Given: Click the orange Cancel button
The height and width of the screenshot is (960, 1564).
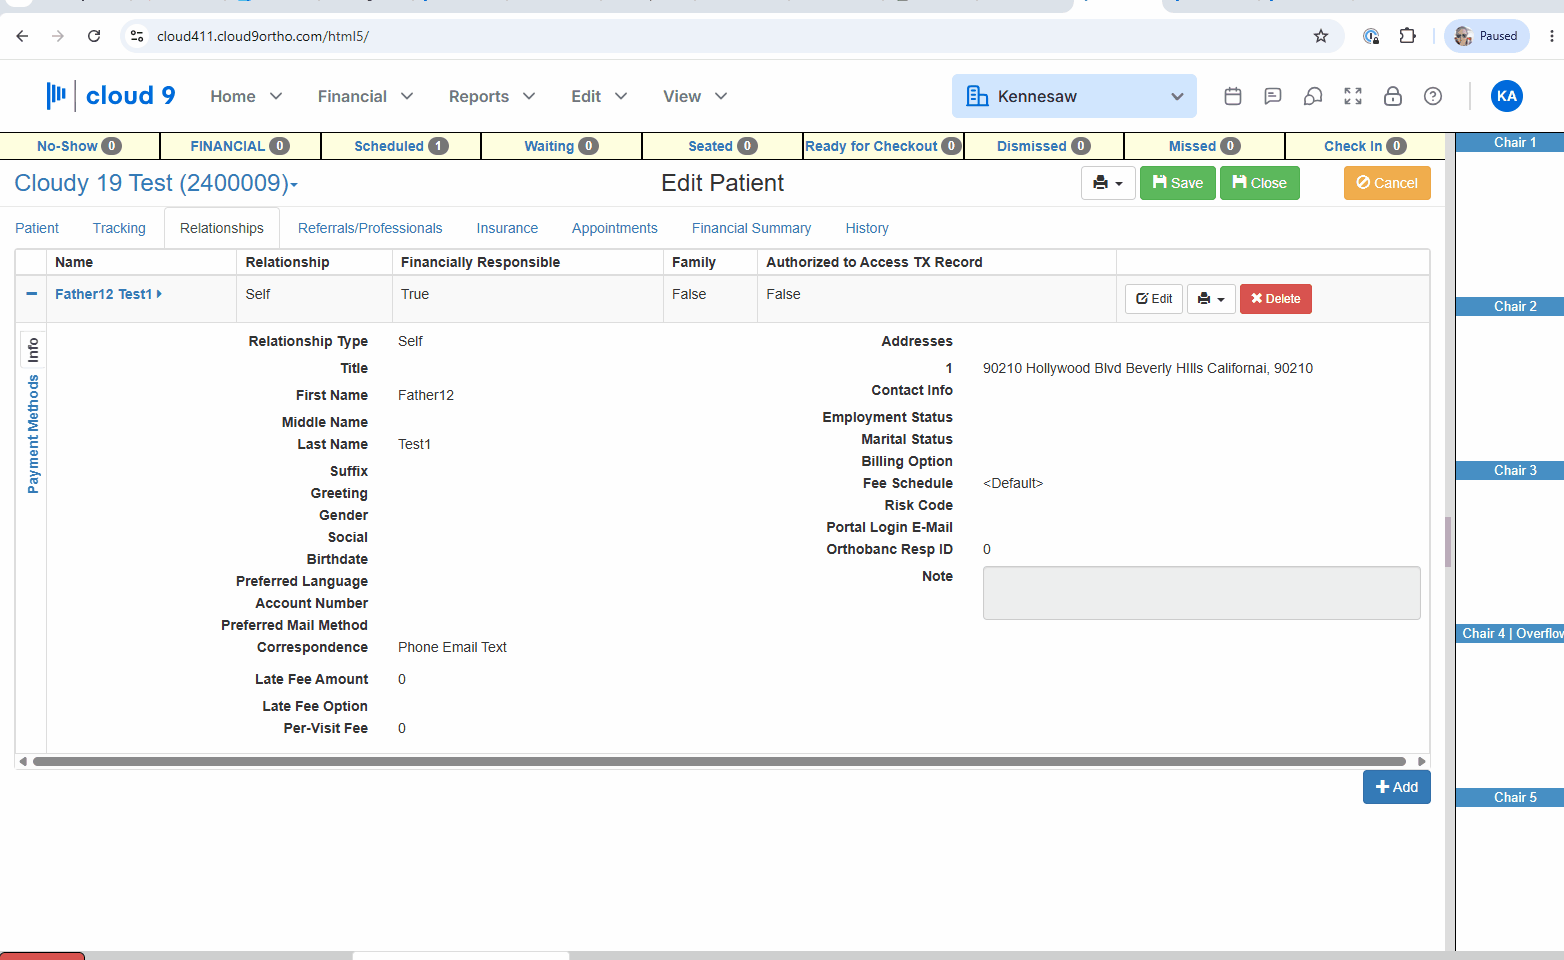Looking at the screenshot, I should (x=1387, y=183).
